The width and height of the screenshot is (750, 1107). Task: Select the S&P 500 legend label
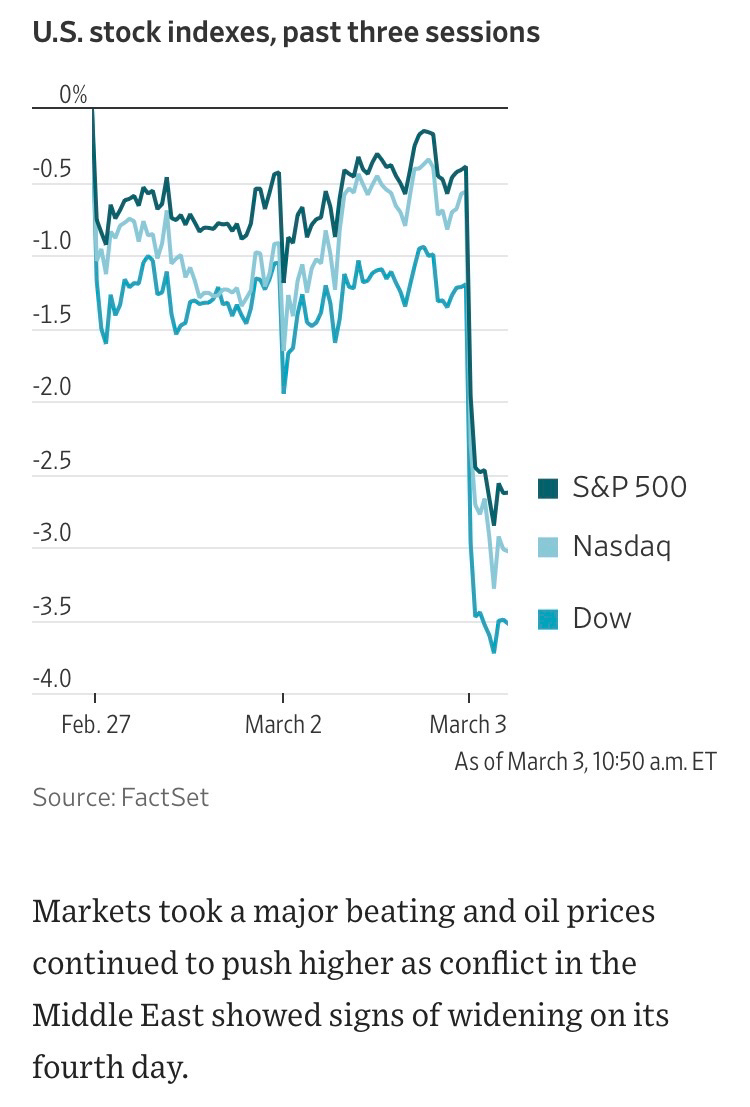(629, 487)
